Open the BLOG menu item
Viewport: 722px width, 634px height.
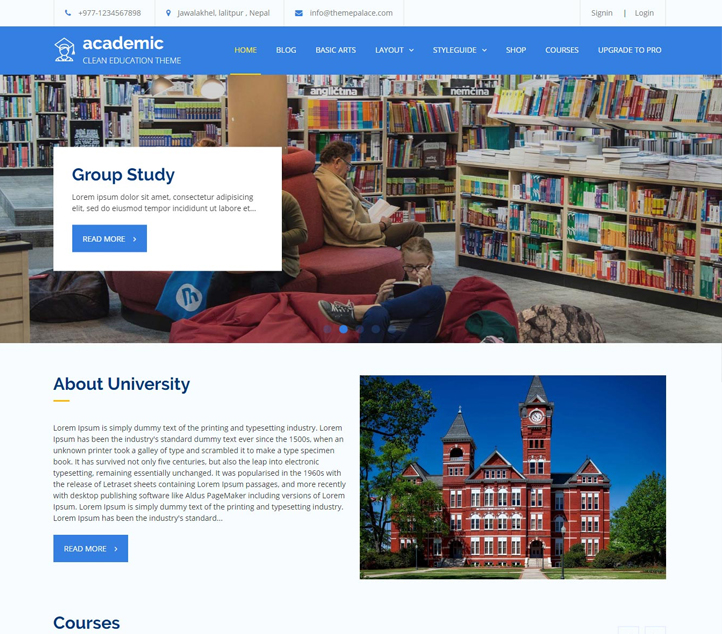[286, 50]
